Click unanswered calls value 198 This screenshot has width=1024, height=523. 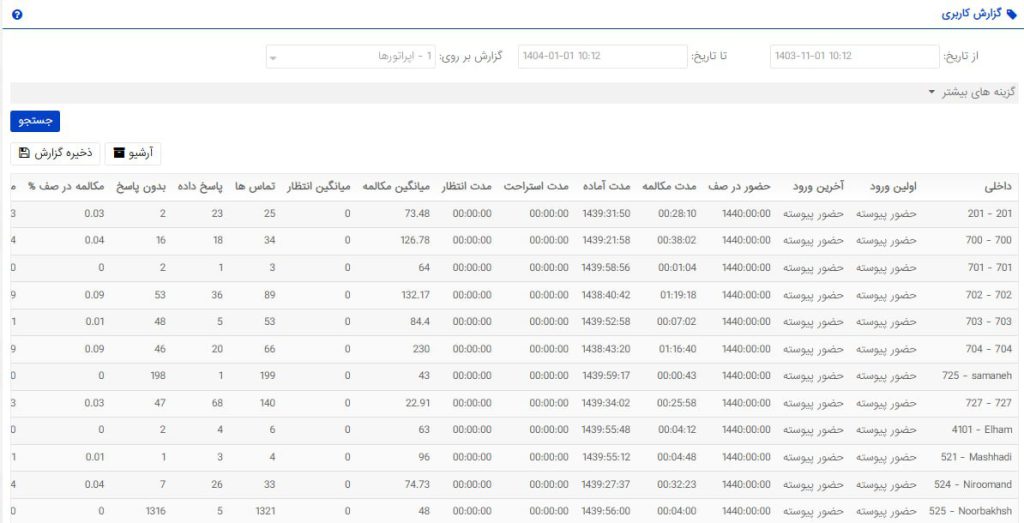tap(157, 376)
